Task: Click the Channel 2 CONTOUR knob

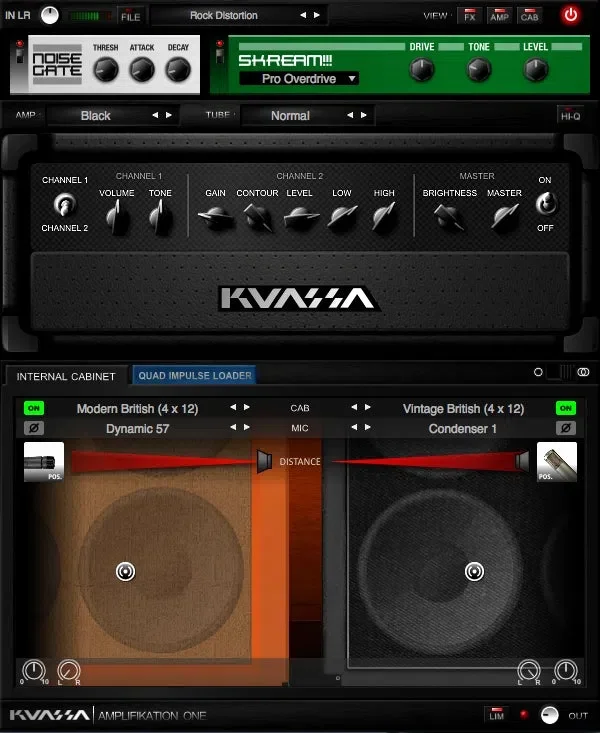Action: 258,217
